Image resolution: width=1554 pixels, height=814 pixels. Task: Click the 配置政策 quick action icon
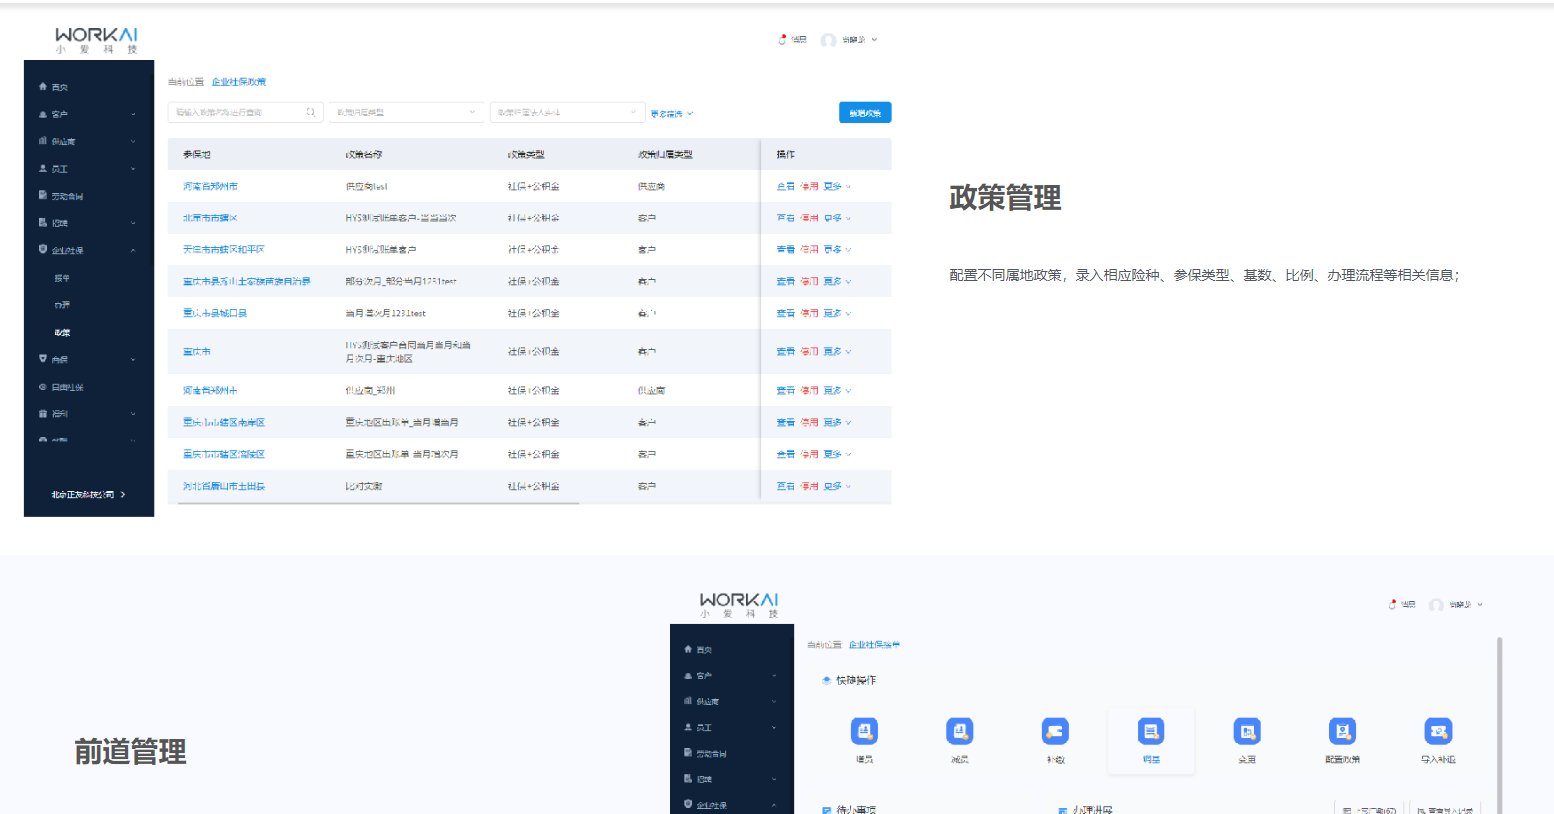[x=1342, y=731]
